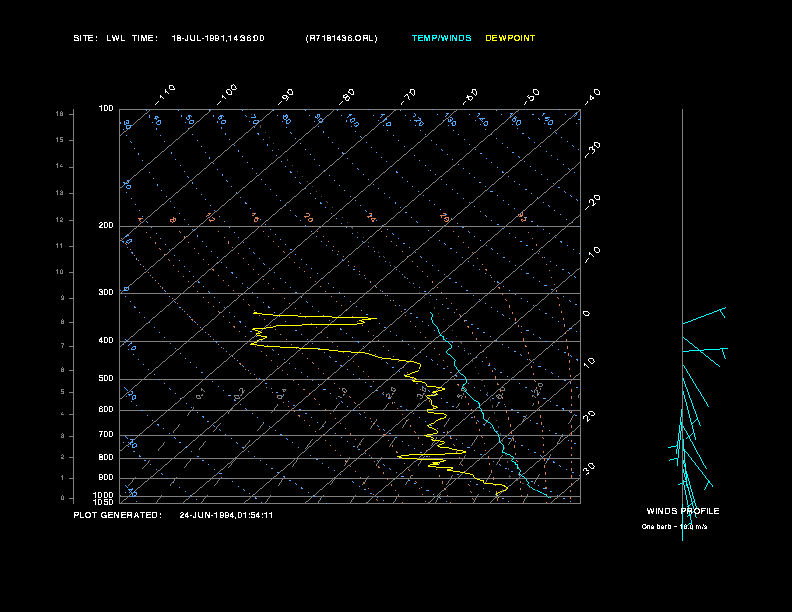Screen dimensions: 792x612
Task: Click the -50 isotherm label at top
Action: tap(532, 96)
